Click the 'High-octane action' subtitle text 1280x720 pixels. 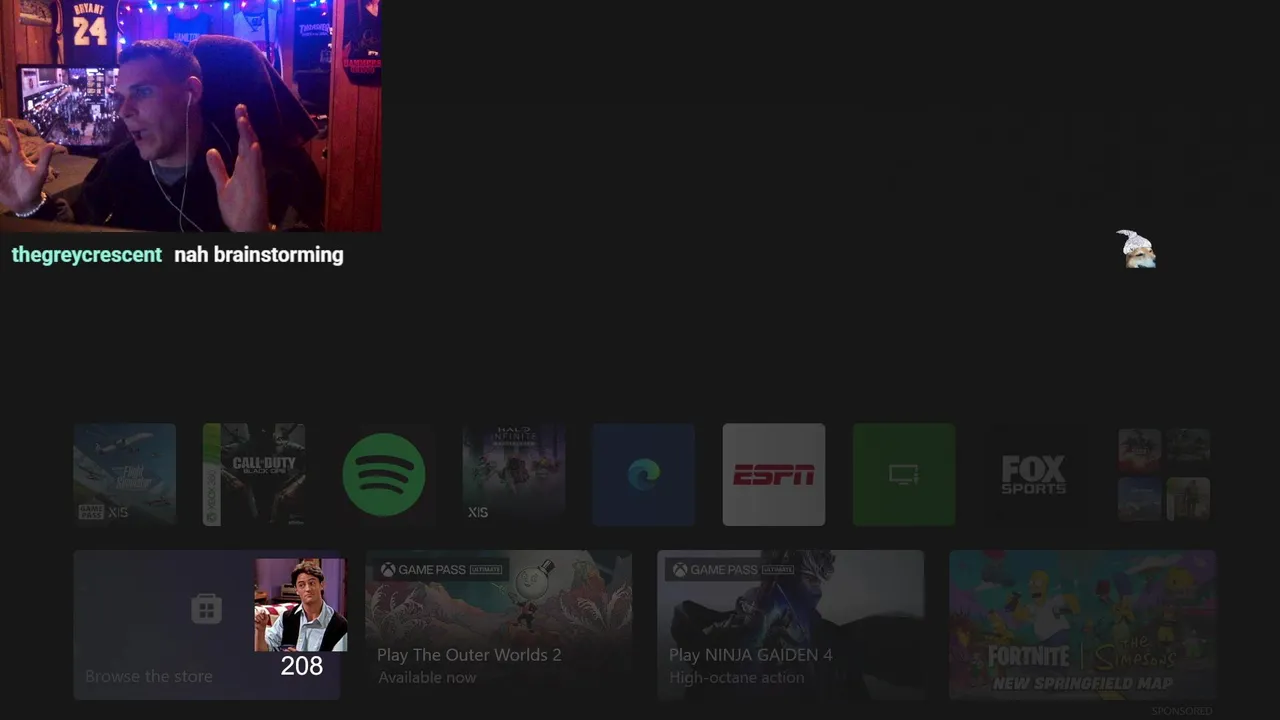tap(737, 677)
